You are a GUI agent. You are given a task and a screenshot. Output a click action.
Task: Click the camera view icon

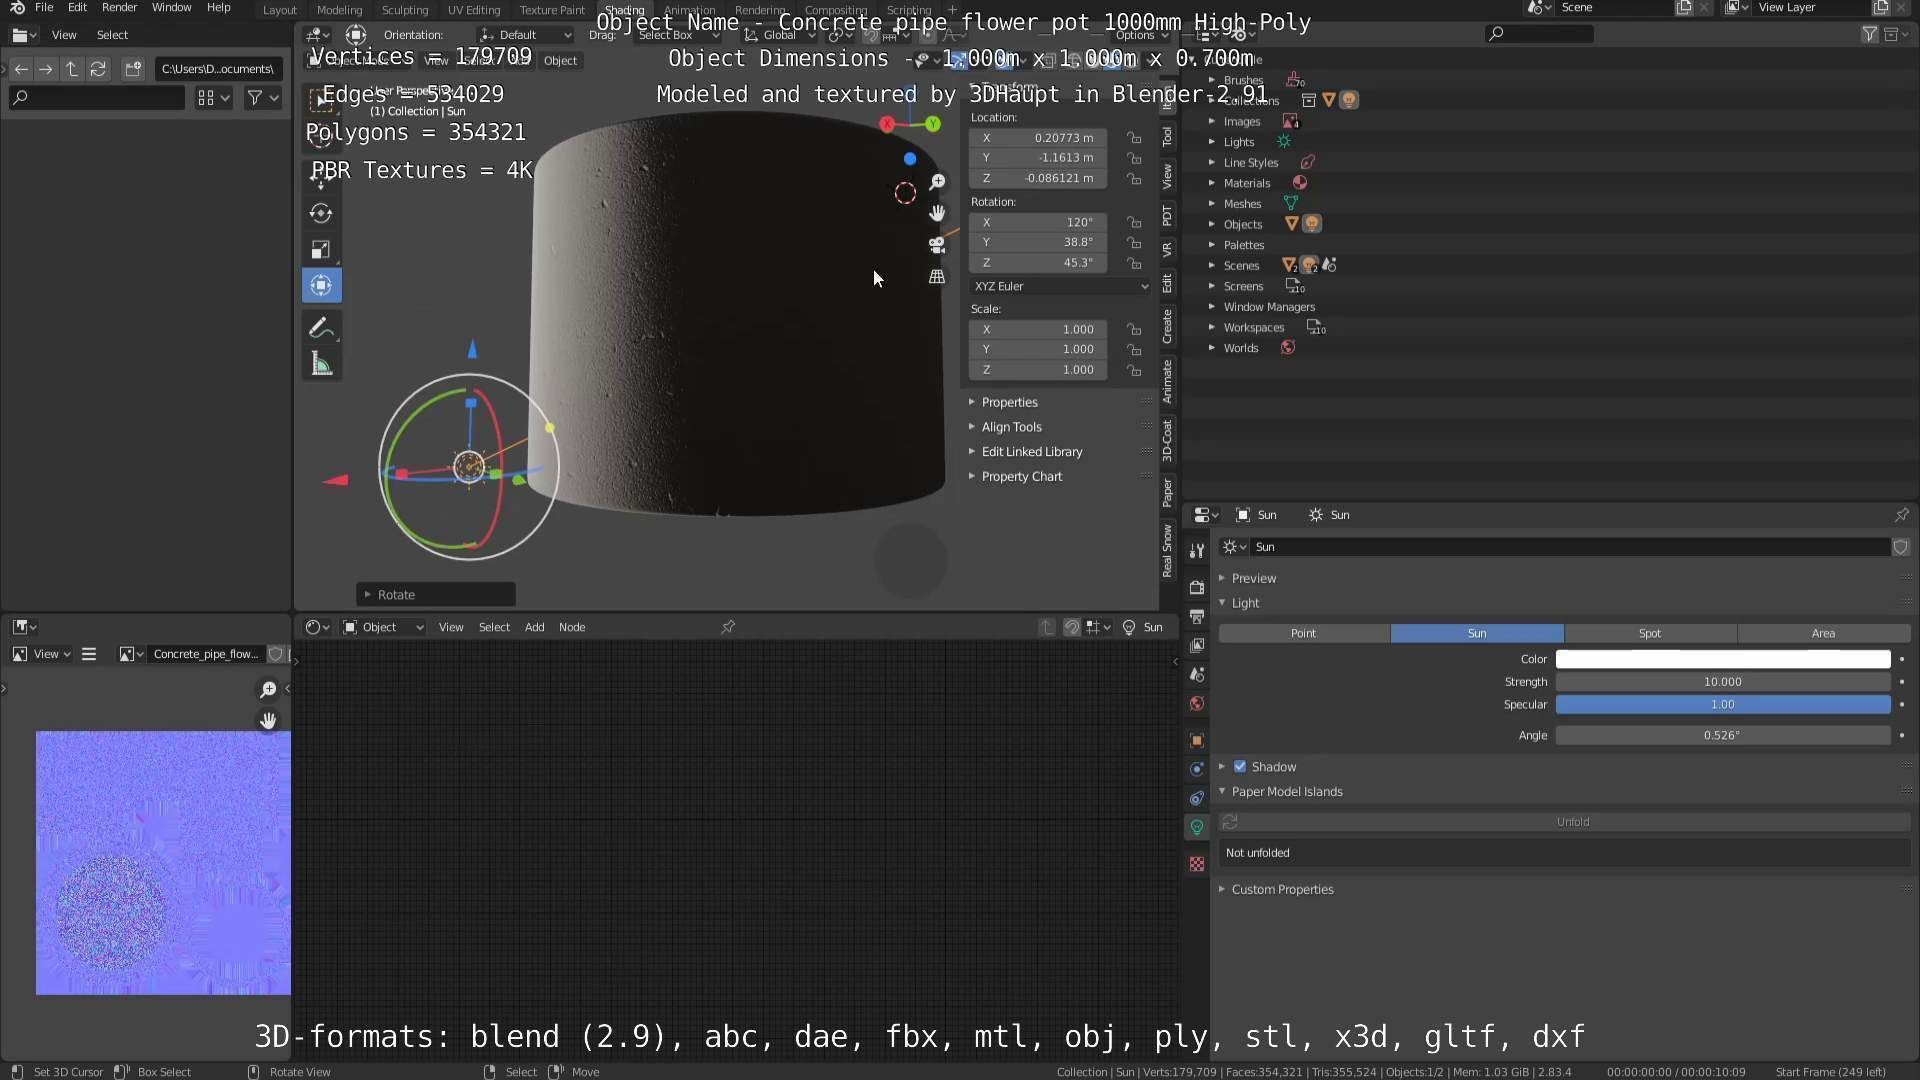click(x=937, y=245)
